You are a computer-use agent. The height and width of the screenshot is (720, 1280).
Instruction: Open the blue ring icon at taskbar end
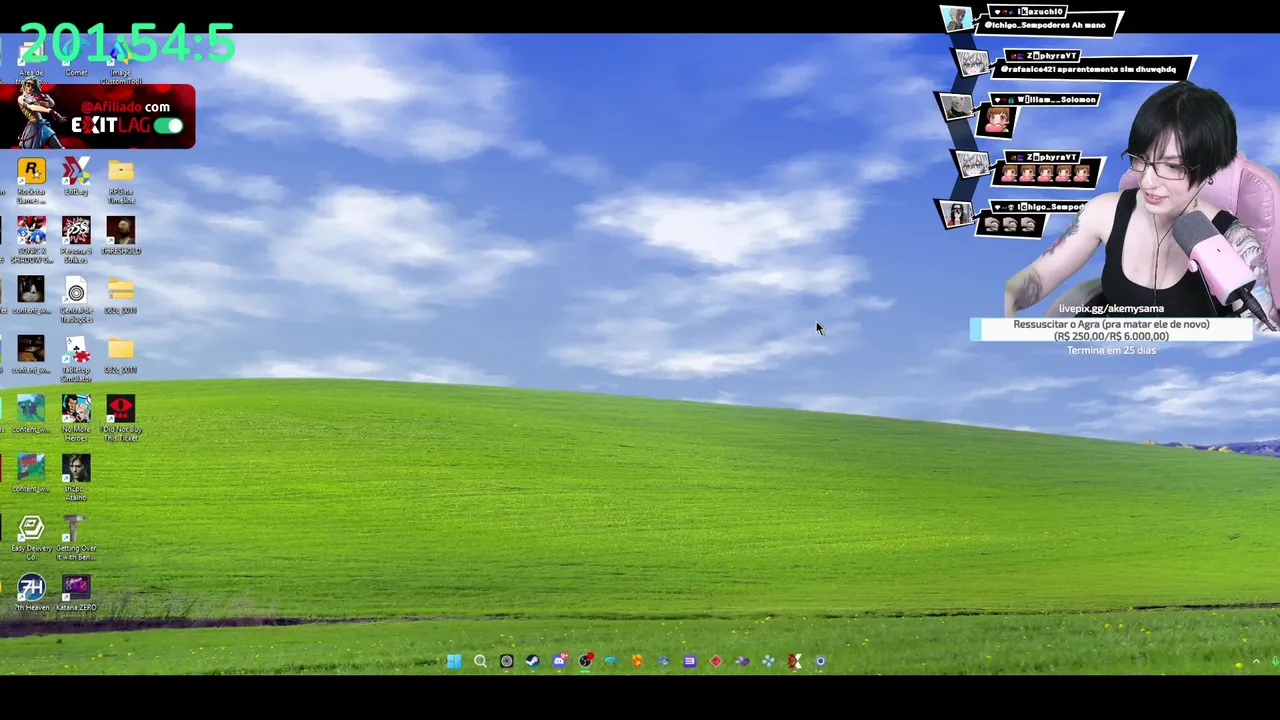point(820,661)
